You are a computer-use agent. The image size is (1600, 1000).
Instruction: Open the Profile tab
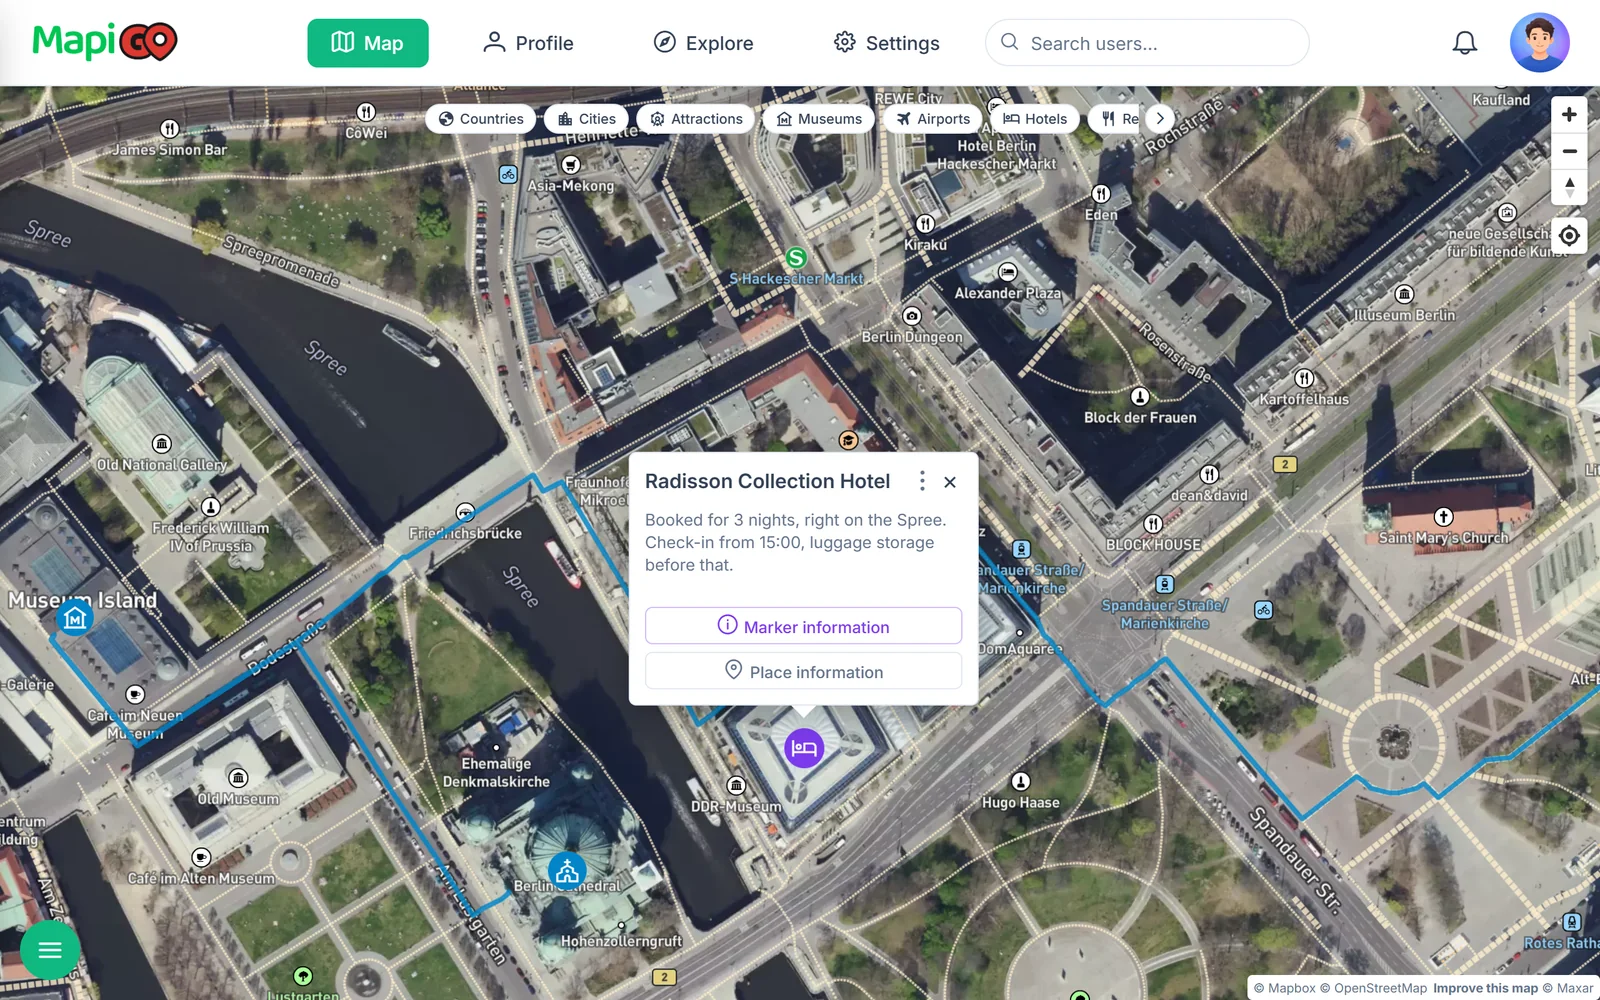tap(528, 43)
